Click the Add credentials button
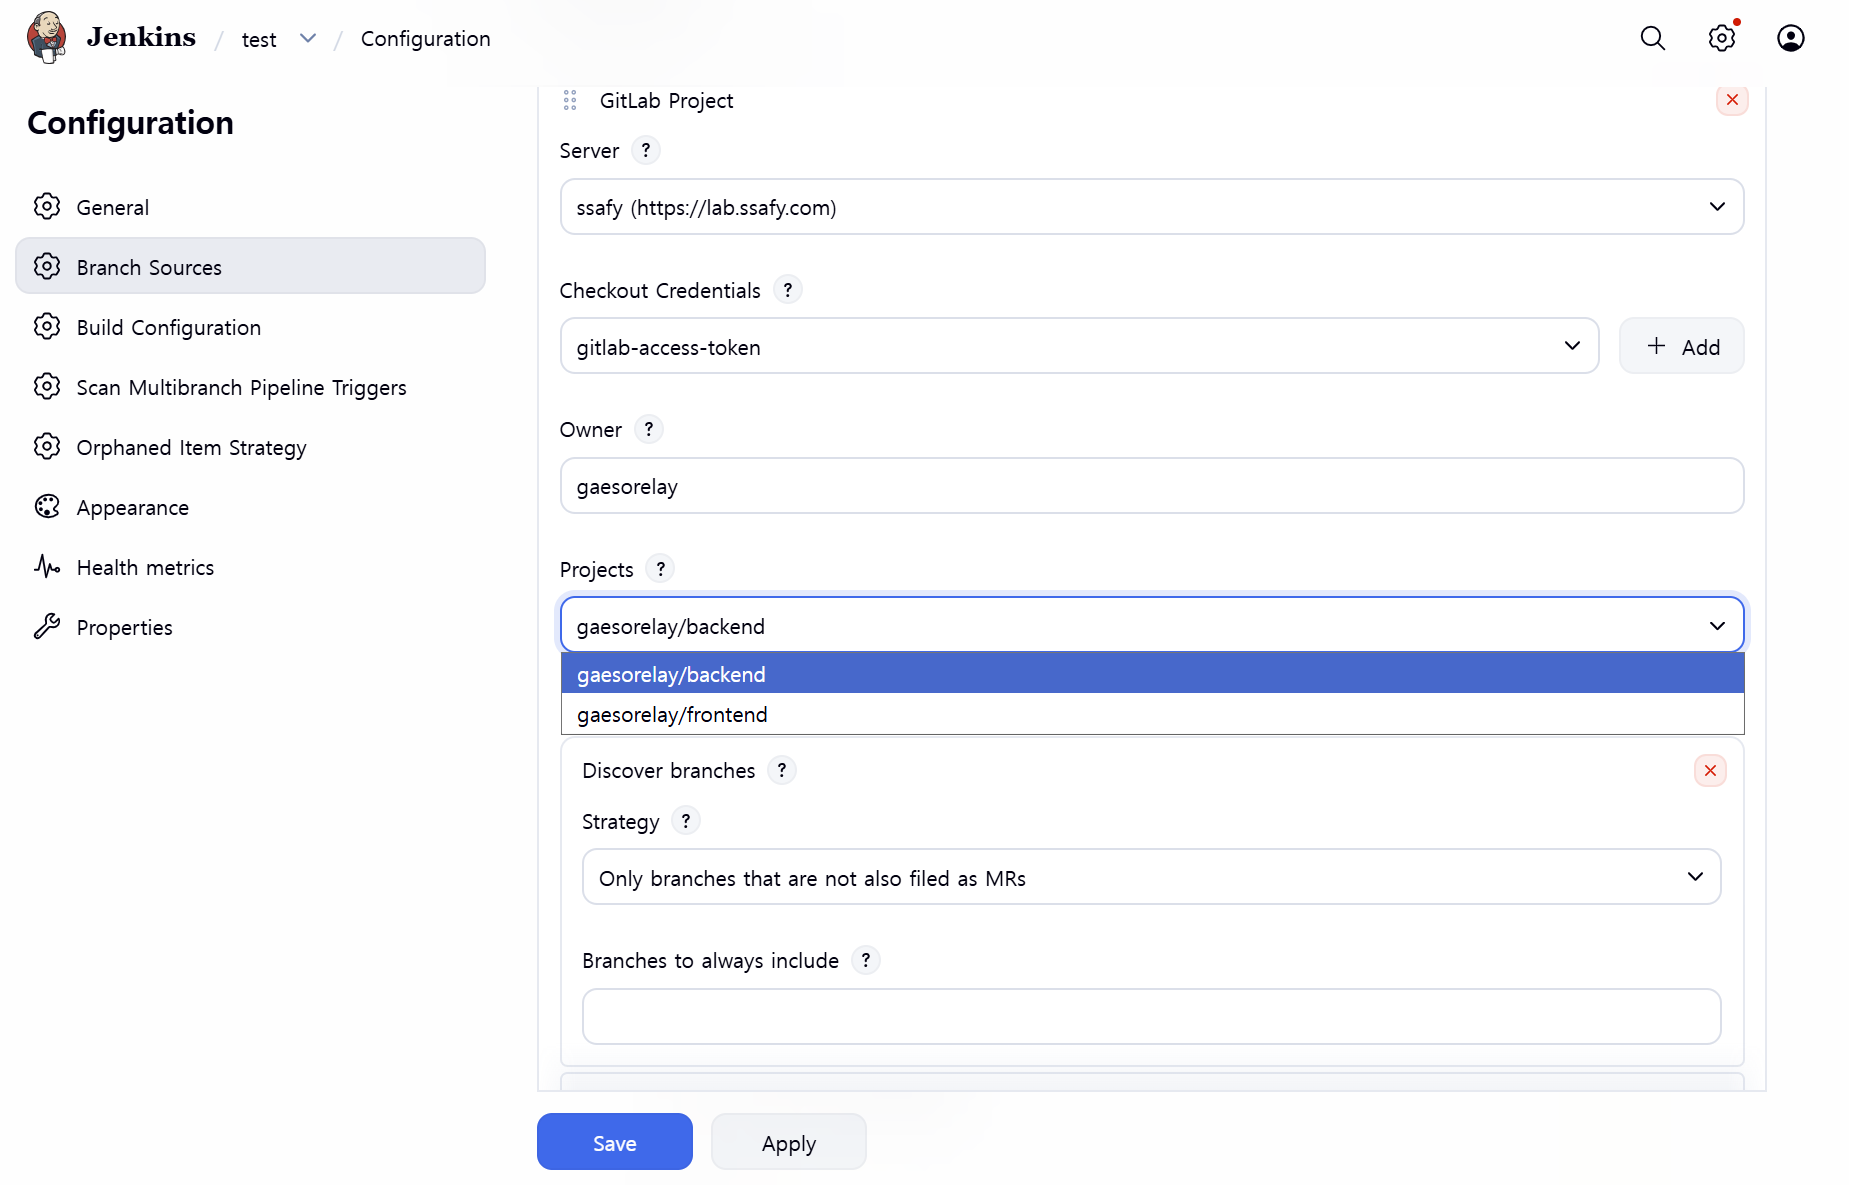Viewport: 1849px width, 1185px height. [x=1681, y=346]
